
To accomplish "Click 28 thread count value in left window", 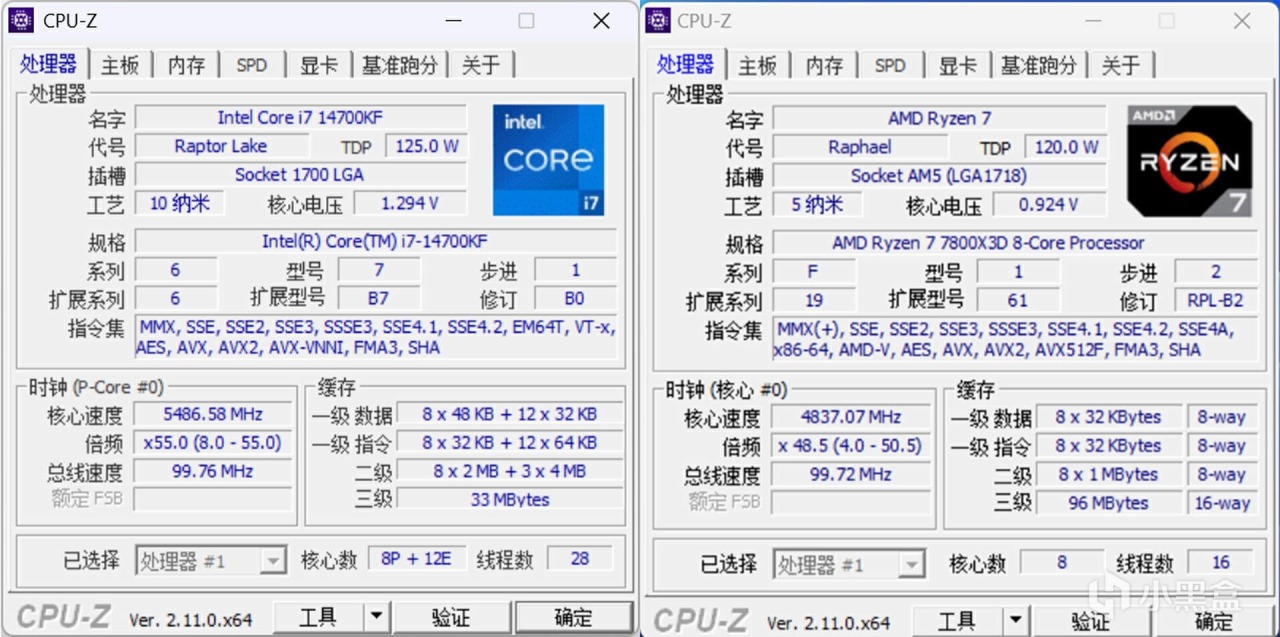I will pos(580,559).
